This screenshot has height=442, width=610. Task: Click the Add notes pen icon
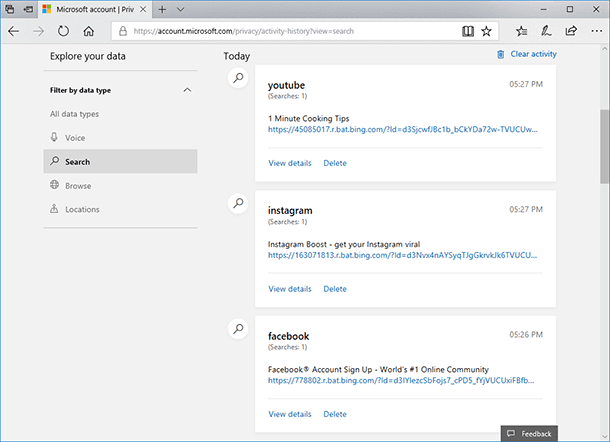546,31
